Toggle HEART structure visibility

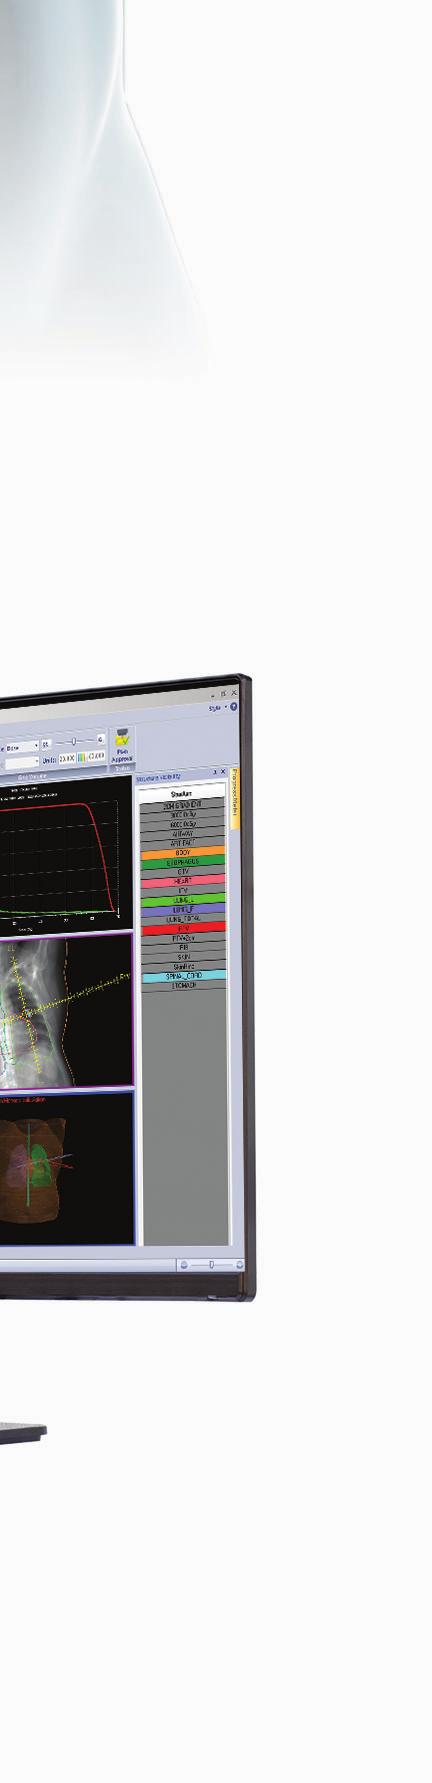[x=184, y=881]
